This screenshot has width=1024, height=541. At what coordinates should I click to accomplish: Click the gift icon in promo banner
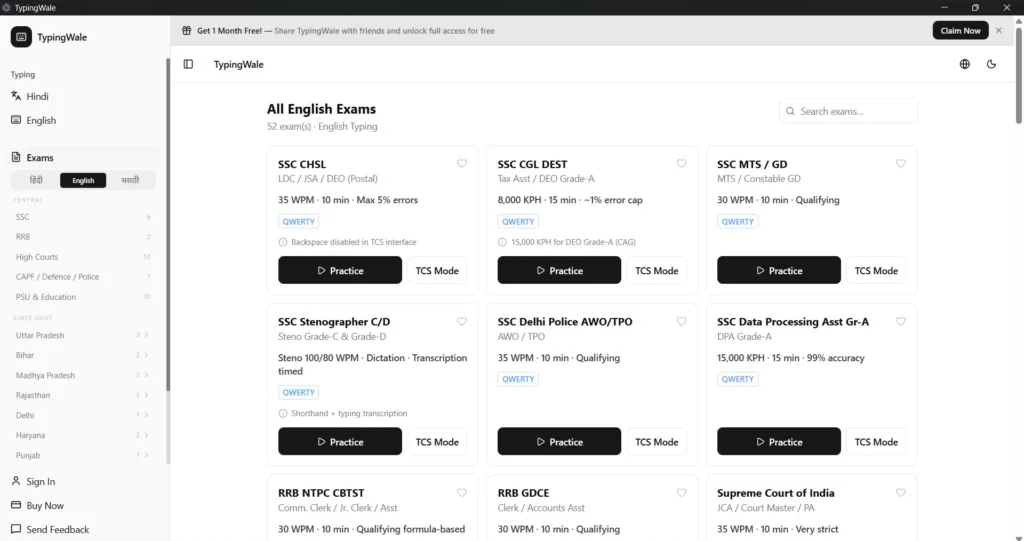point(187,31)
